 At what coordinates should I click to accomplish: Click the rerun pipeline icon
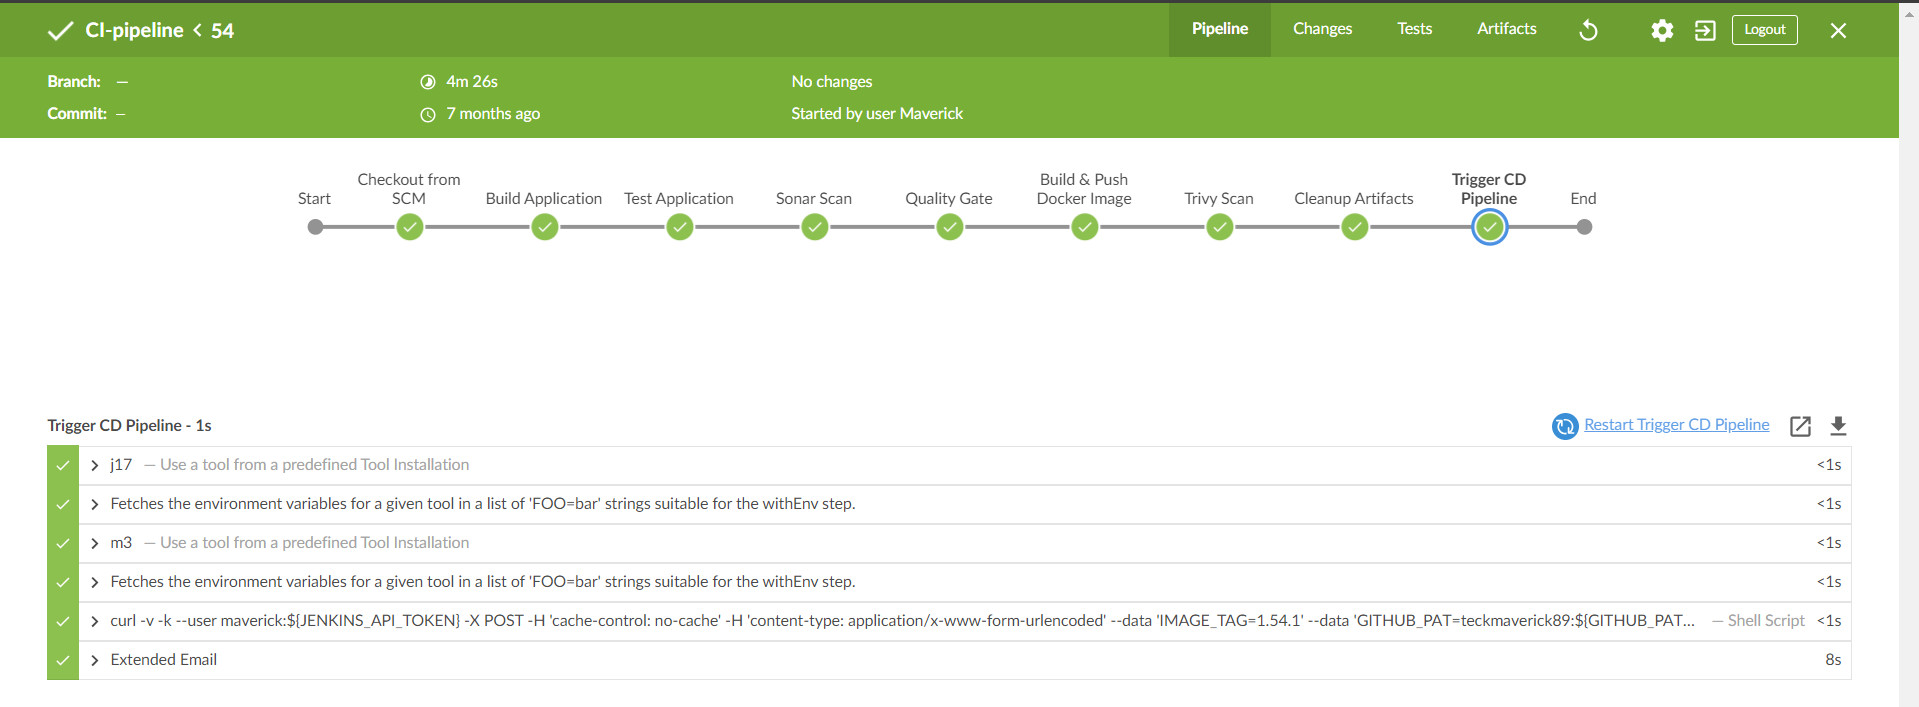click(x=1588, y=30)
